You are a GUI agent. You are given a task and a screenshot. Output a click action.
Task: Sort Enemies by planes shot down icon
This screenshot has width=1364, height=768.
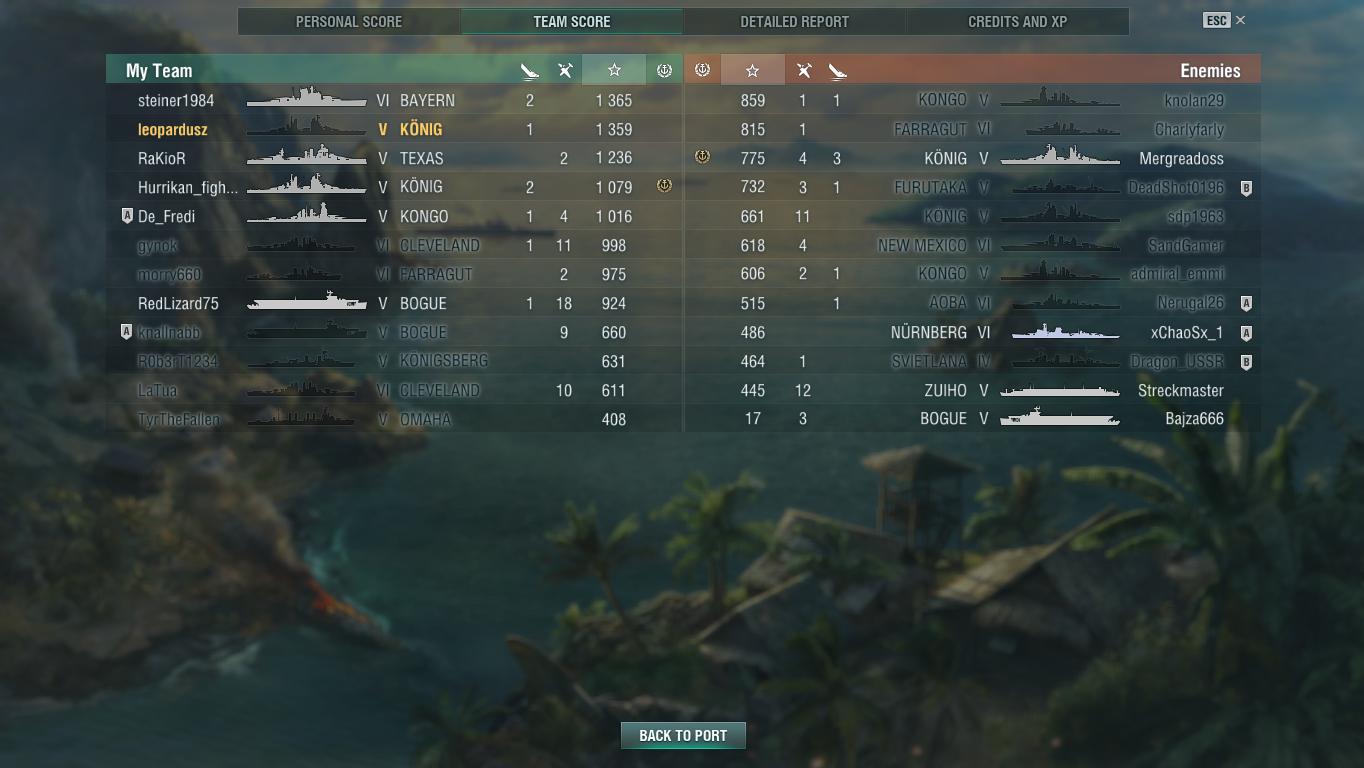pos(803,70)
